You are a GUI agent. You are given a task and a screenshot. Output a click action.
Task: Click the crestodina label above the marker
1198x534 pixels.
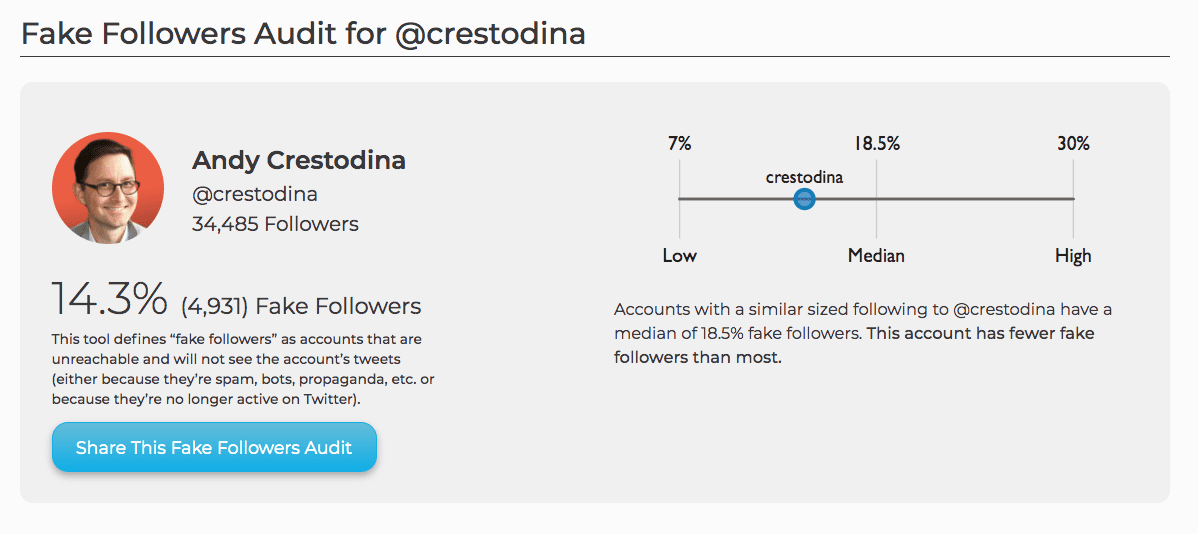(804, 177)
